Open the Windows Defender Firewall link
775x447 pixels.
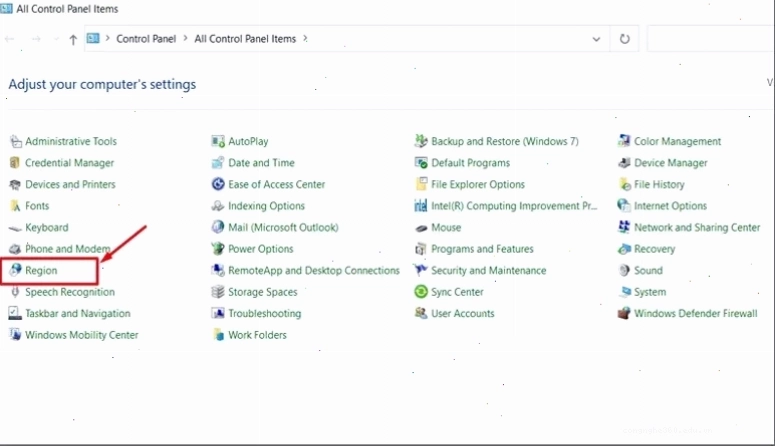(695, 313)
